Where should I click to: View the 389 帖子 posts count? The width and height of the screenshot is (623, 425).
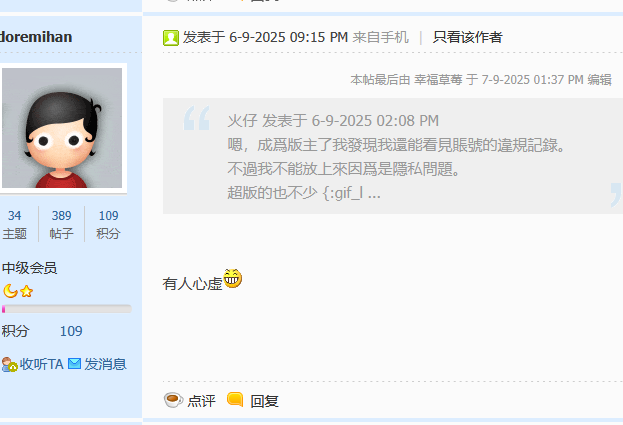coord(61,224)
